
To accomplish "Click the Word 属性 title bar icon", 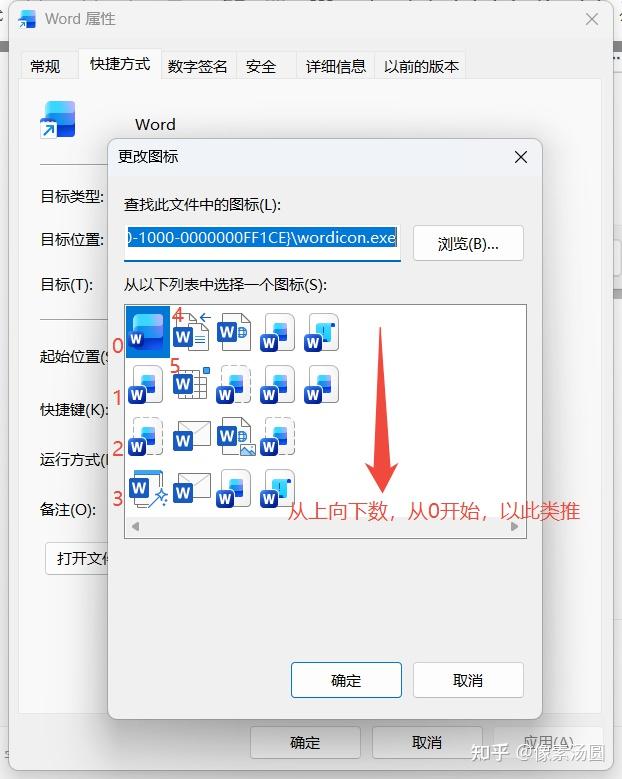I will coord(27,19).
